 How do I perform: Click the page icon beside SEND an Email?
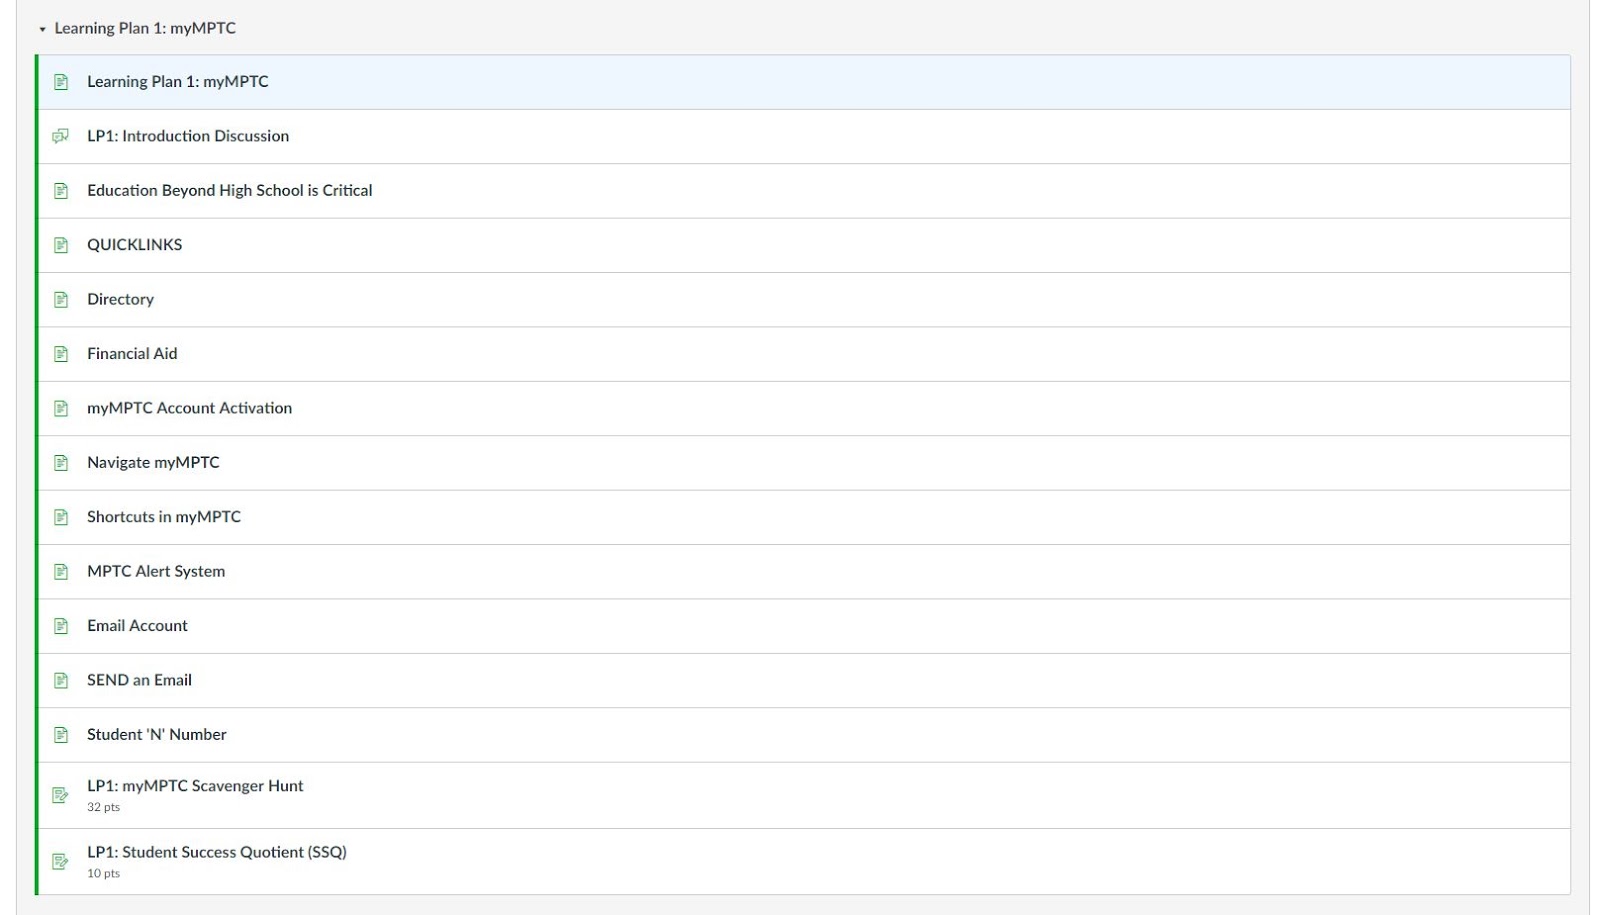click(x=61, y=680)
